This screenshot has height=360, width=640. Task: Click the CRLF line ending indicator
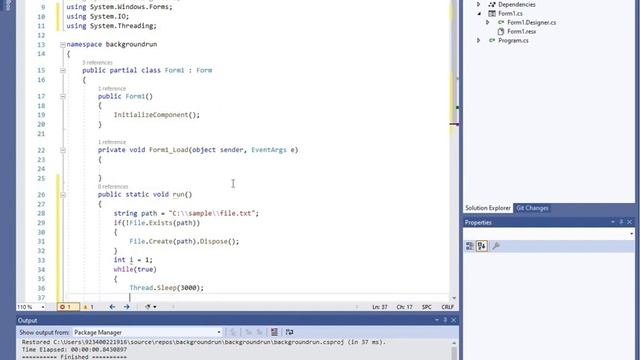[x=447, y=307]
